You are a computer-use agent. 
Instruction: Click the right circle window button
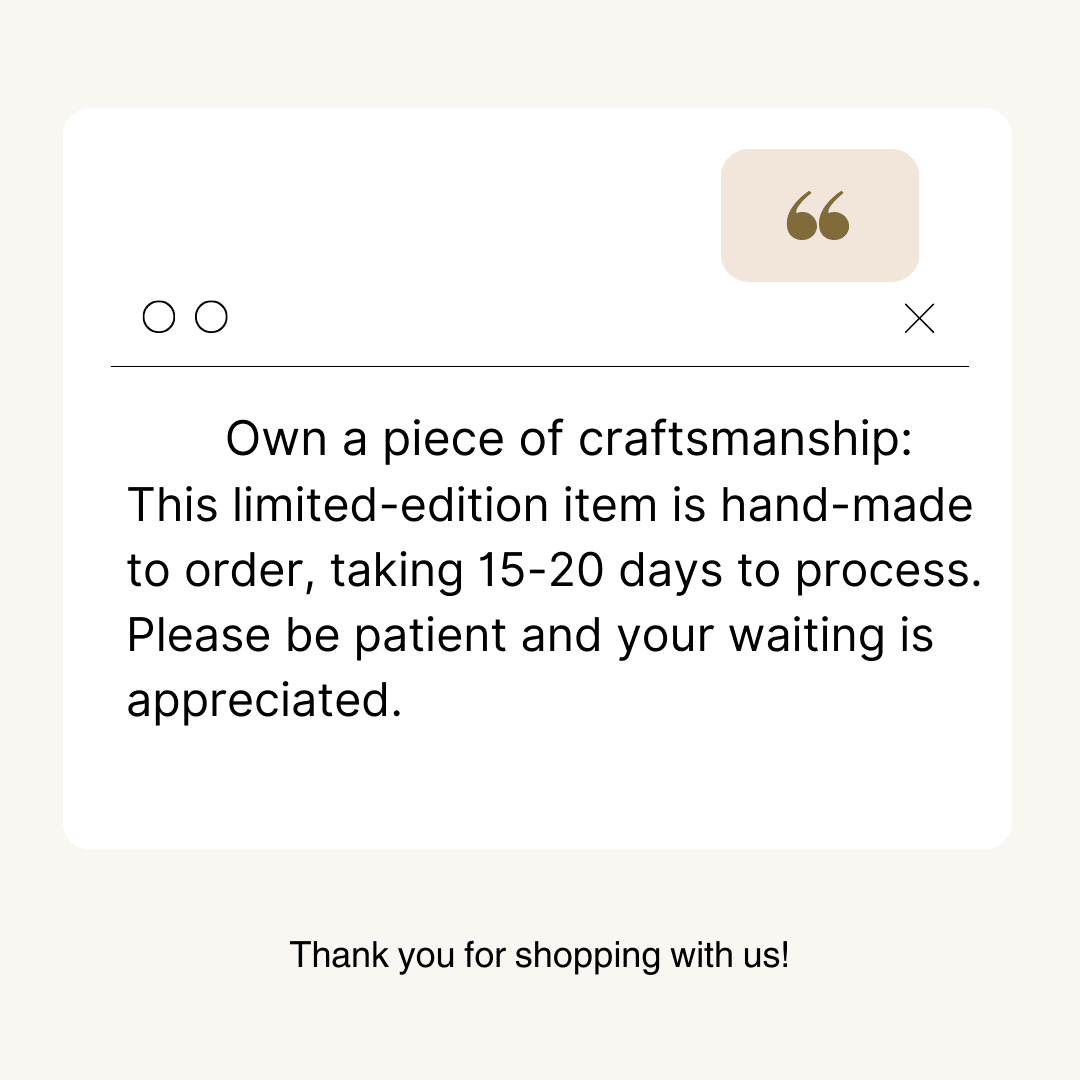(211, 317)
